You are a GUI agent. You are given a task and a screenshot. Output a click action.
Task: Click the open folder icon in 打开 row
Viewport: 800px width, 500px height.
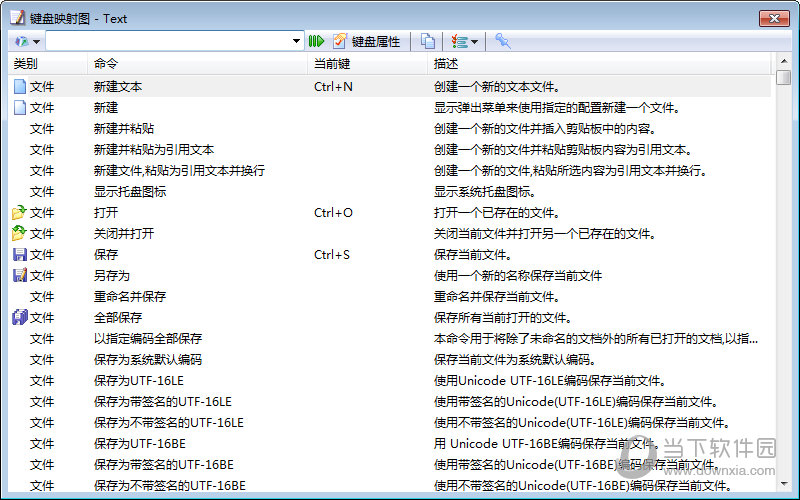click(x=19, y=212)
